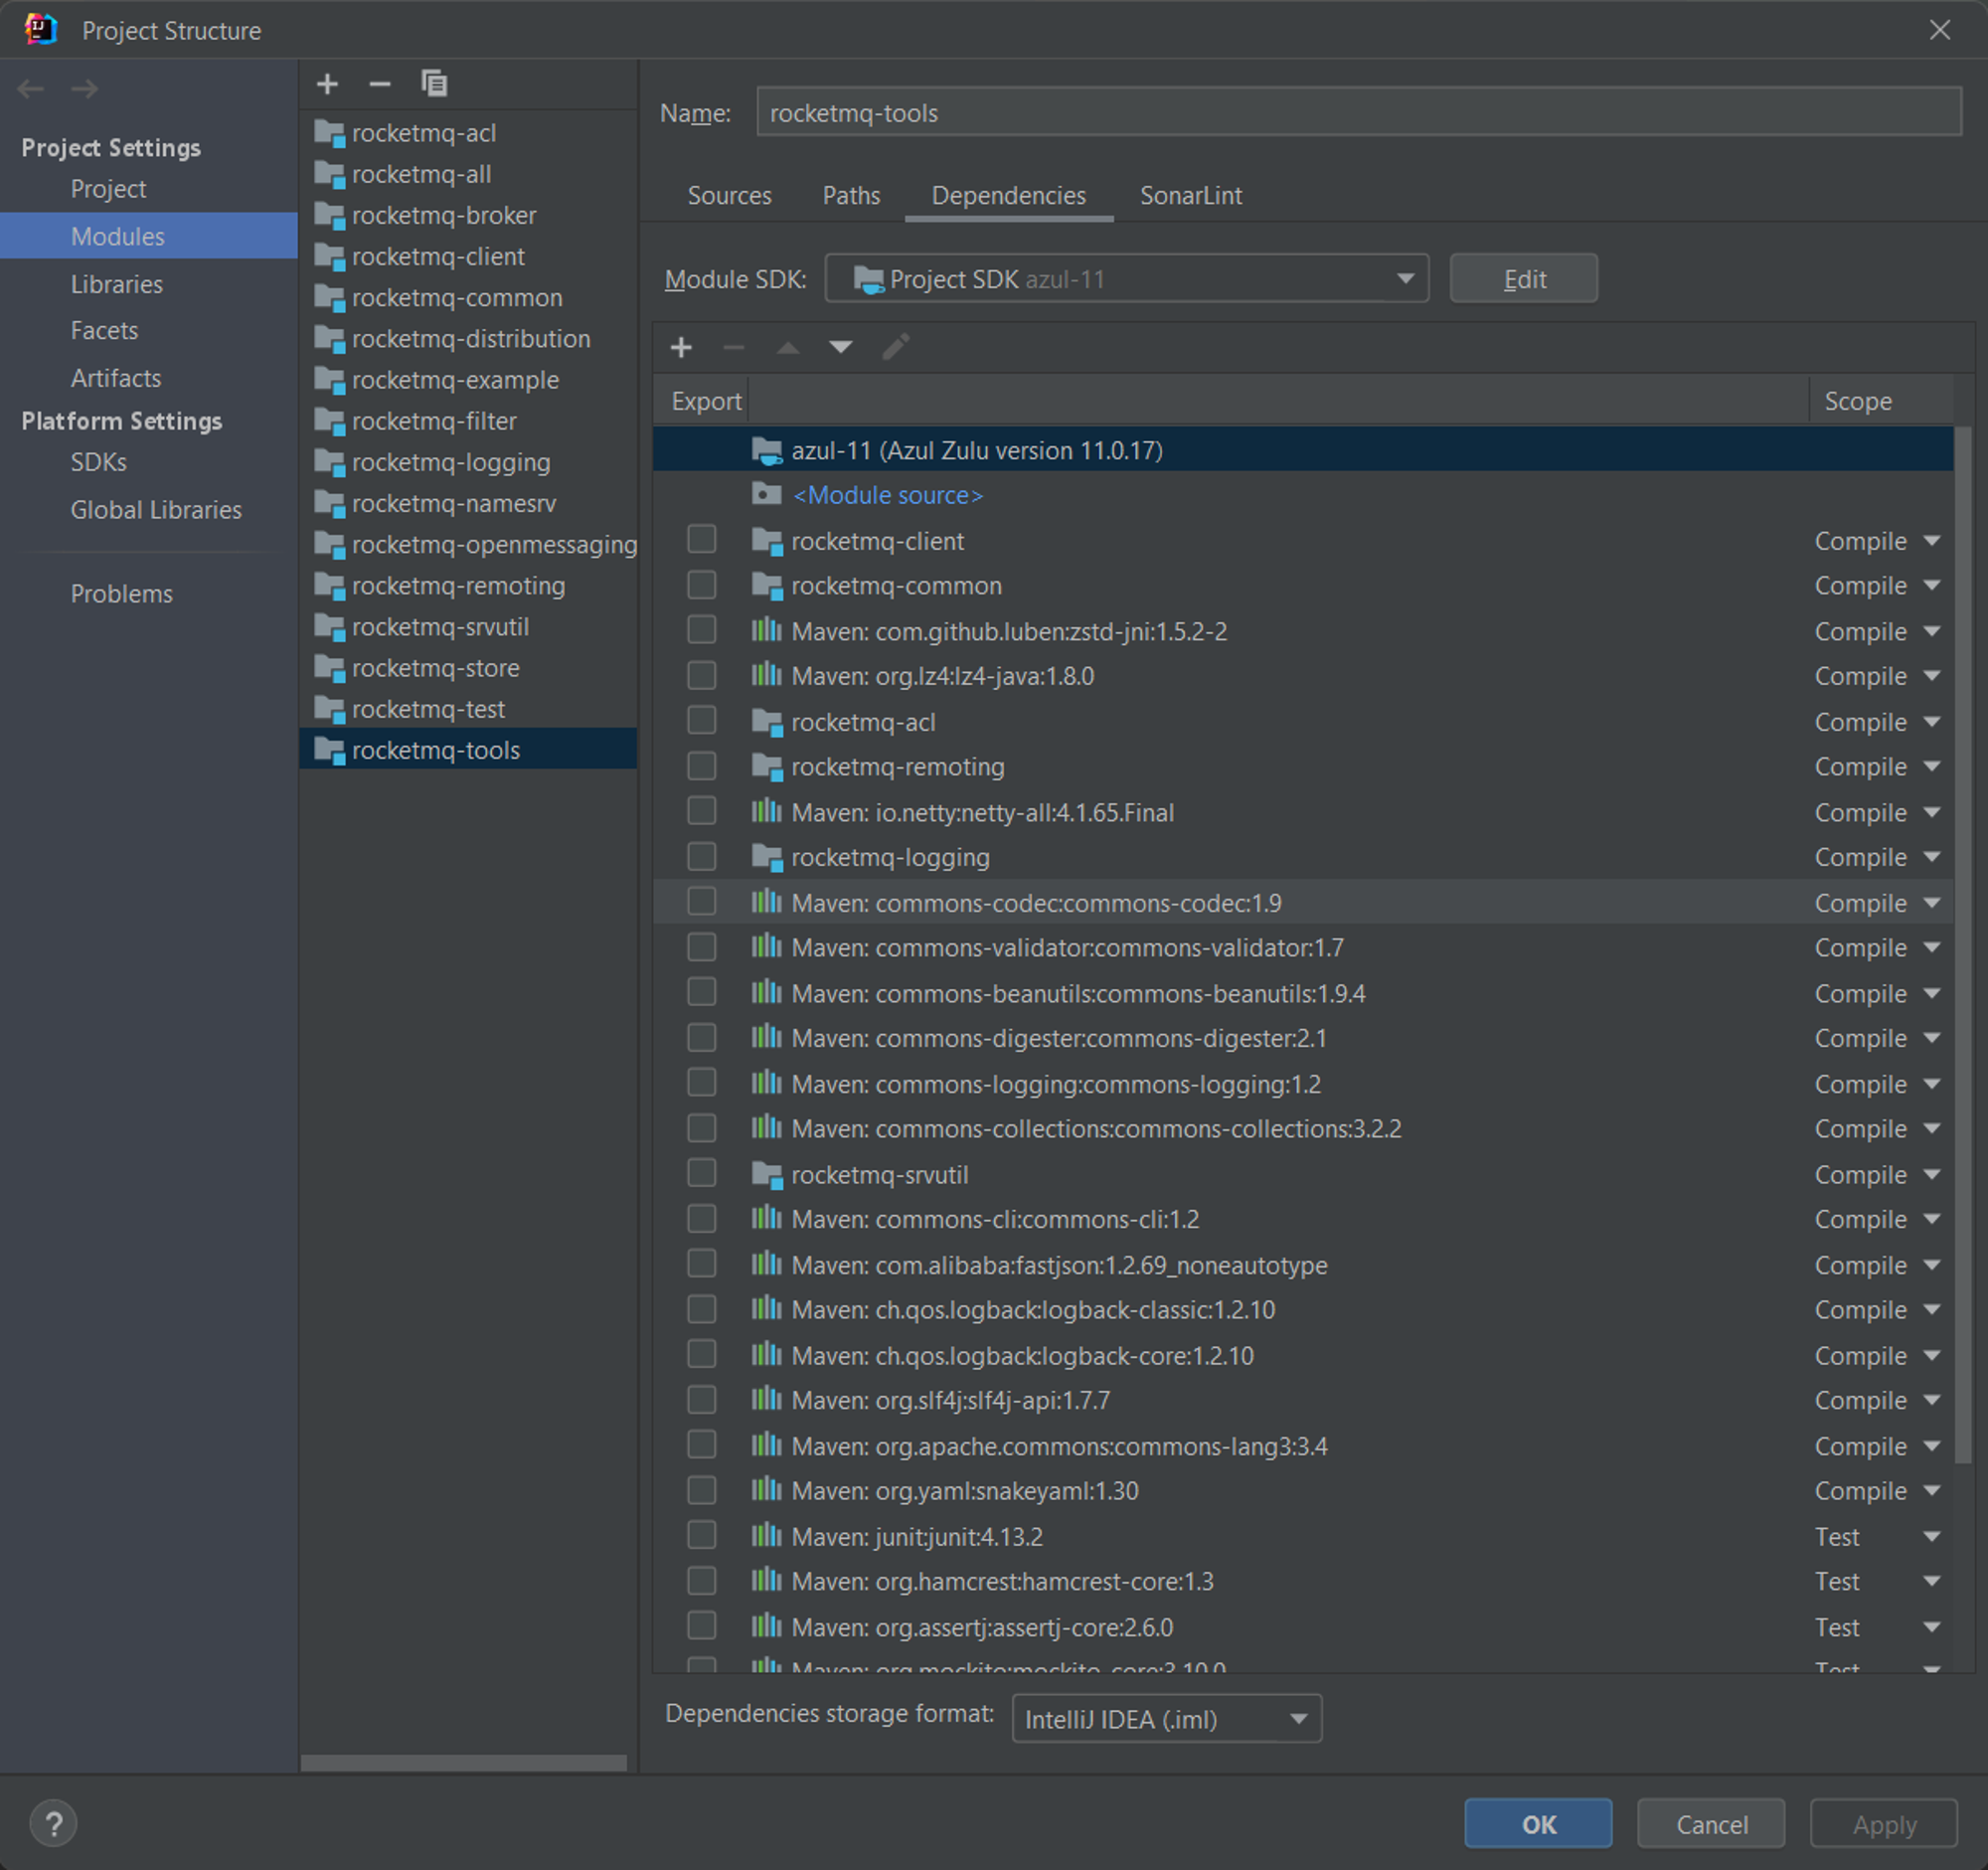Check export box for commons-codec 1.9

tap(702, 902)
